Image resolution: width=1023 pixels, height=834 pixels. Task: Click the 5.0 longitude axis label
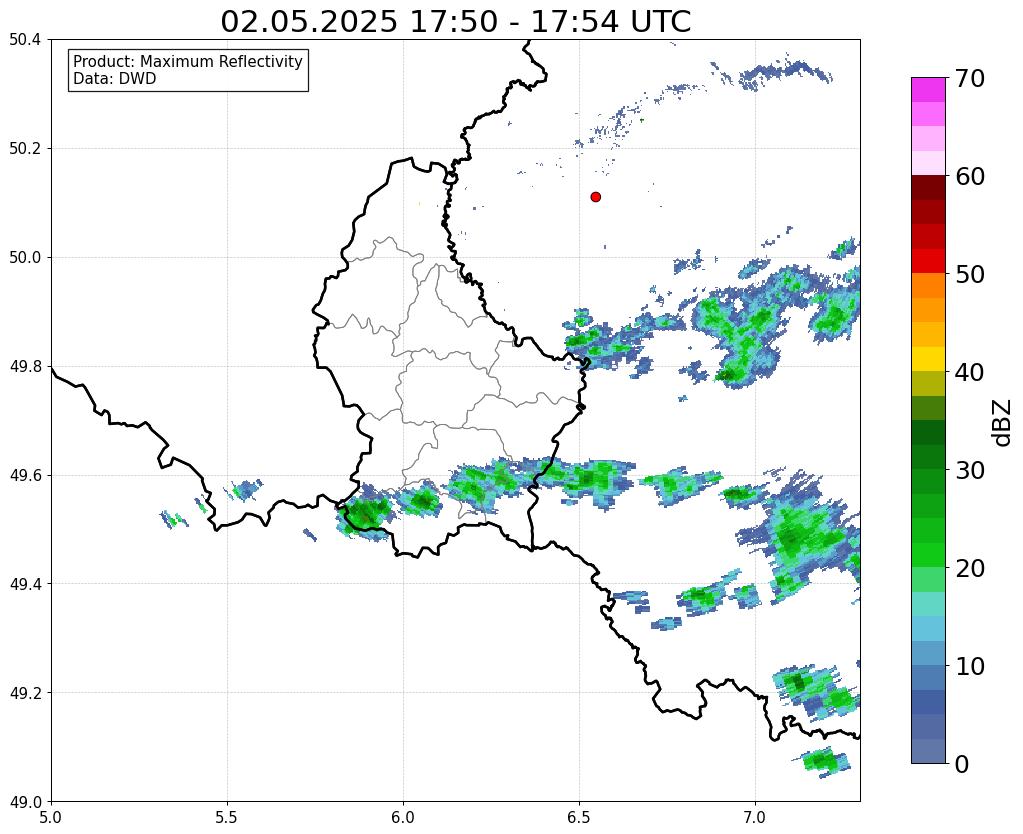coord(51,817)
